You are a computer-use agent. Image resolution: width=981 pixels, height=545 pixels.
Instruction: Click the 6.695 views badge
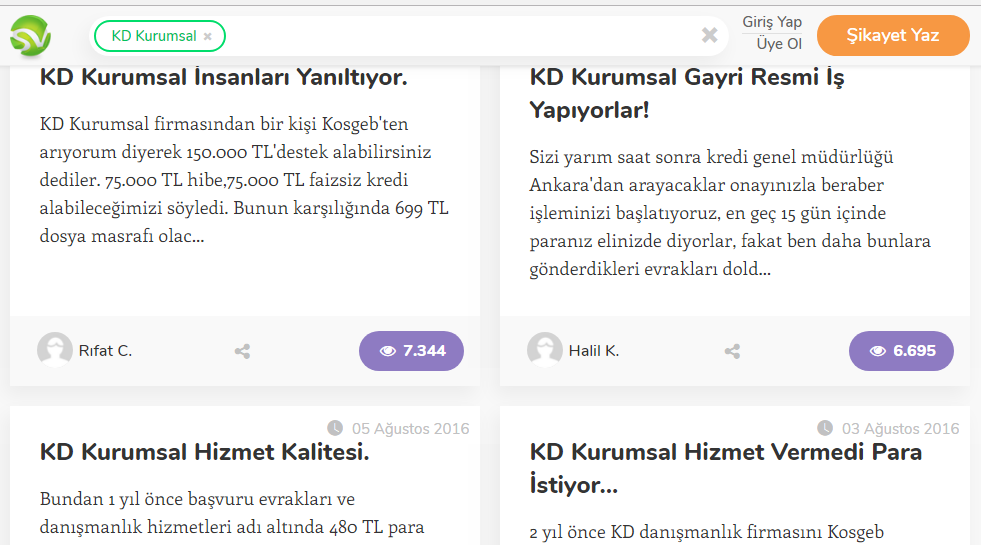901,350
